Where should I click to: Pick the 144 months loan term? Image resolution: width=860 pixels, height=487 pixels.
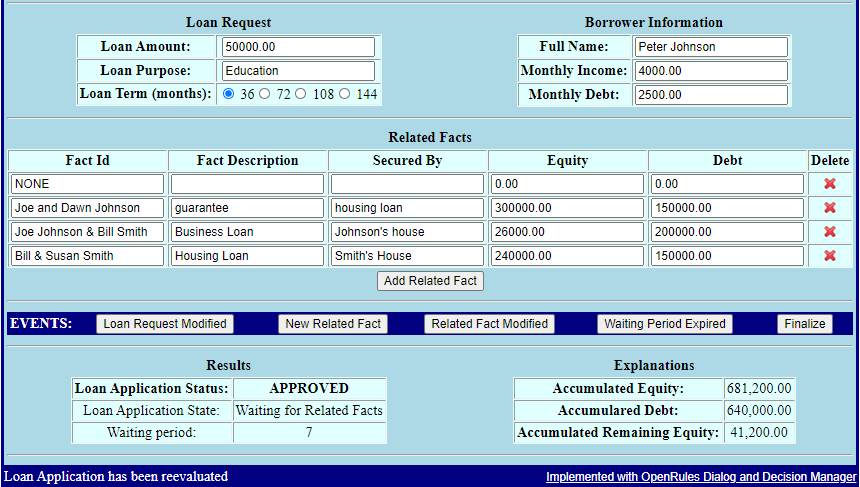(x=345, y=94)
